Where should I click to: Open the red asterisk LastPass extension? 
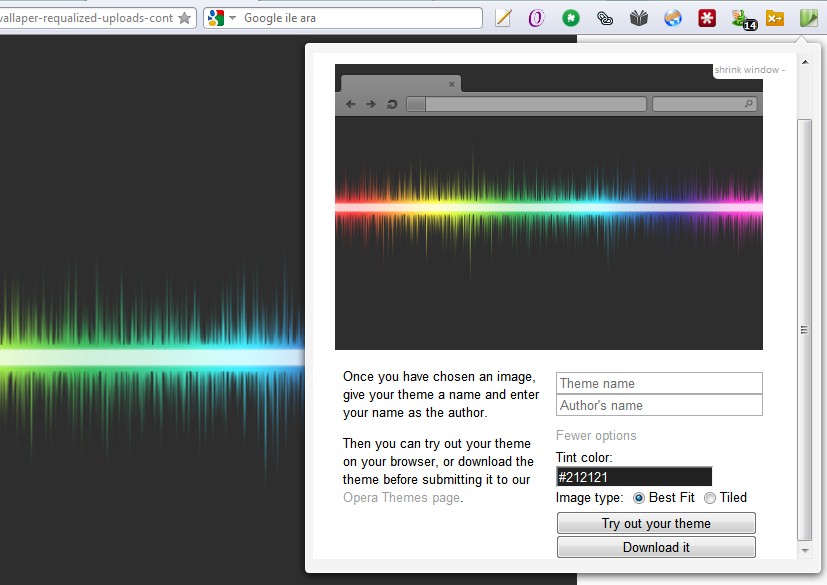707,18
